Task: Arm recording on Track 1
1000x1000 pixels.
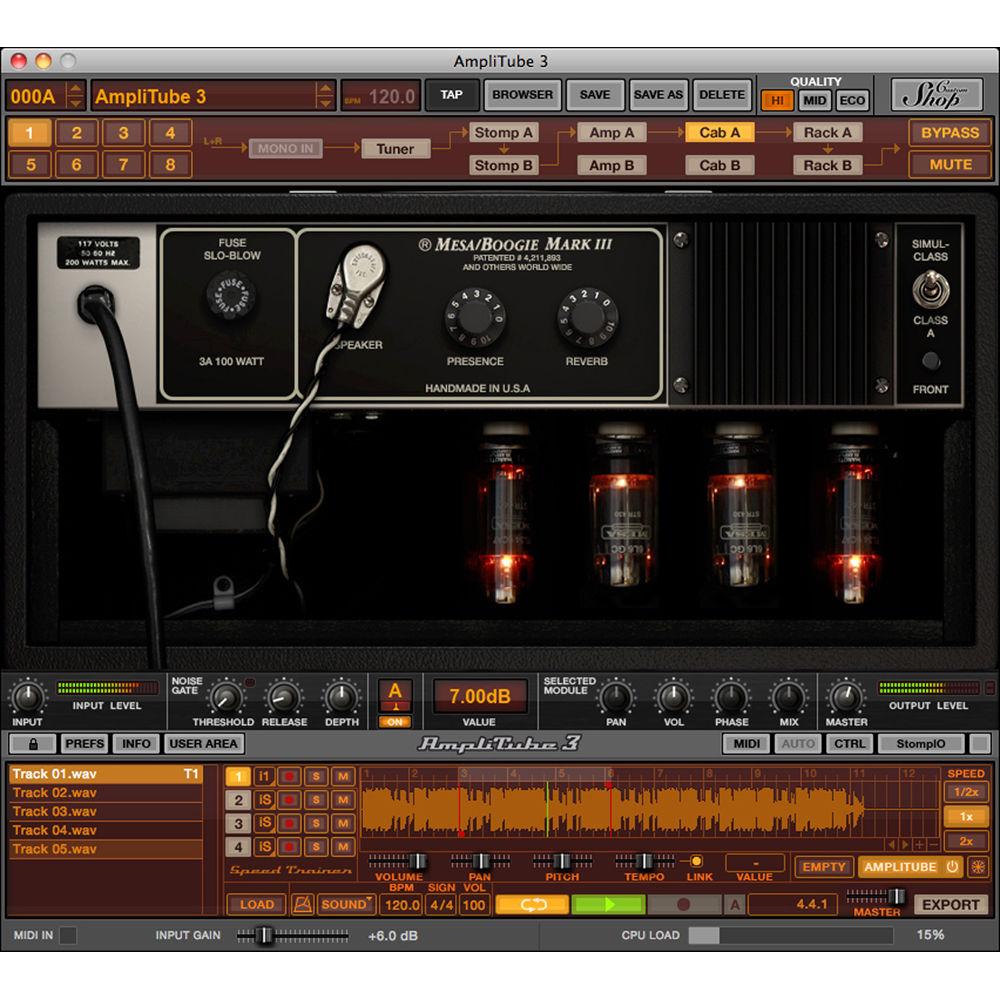Action: coord(287,775)
